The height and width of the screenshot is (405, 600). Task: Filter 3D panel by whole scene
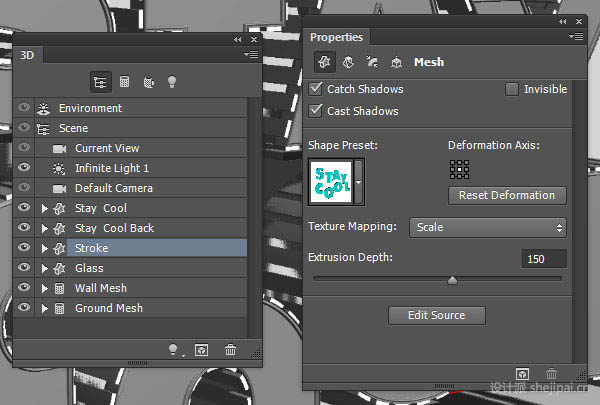(101, 82)
